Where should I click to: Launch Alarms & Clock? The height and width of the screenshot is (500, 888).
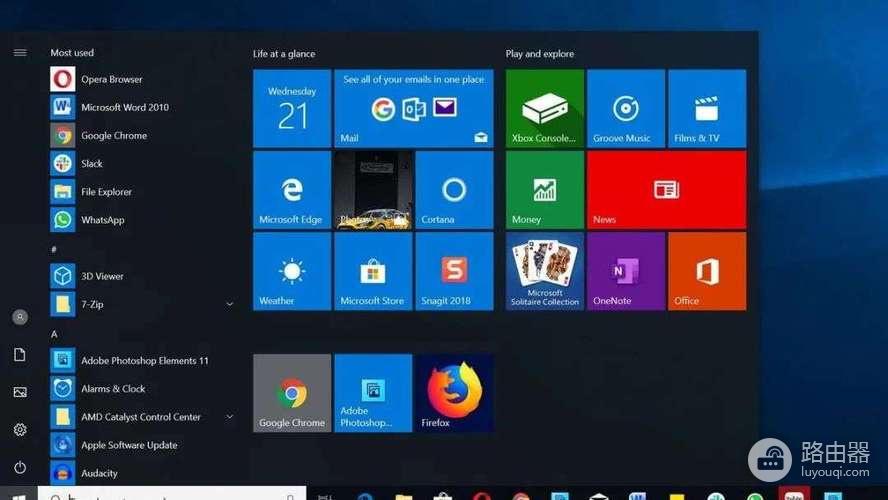tap(142, 388)
